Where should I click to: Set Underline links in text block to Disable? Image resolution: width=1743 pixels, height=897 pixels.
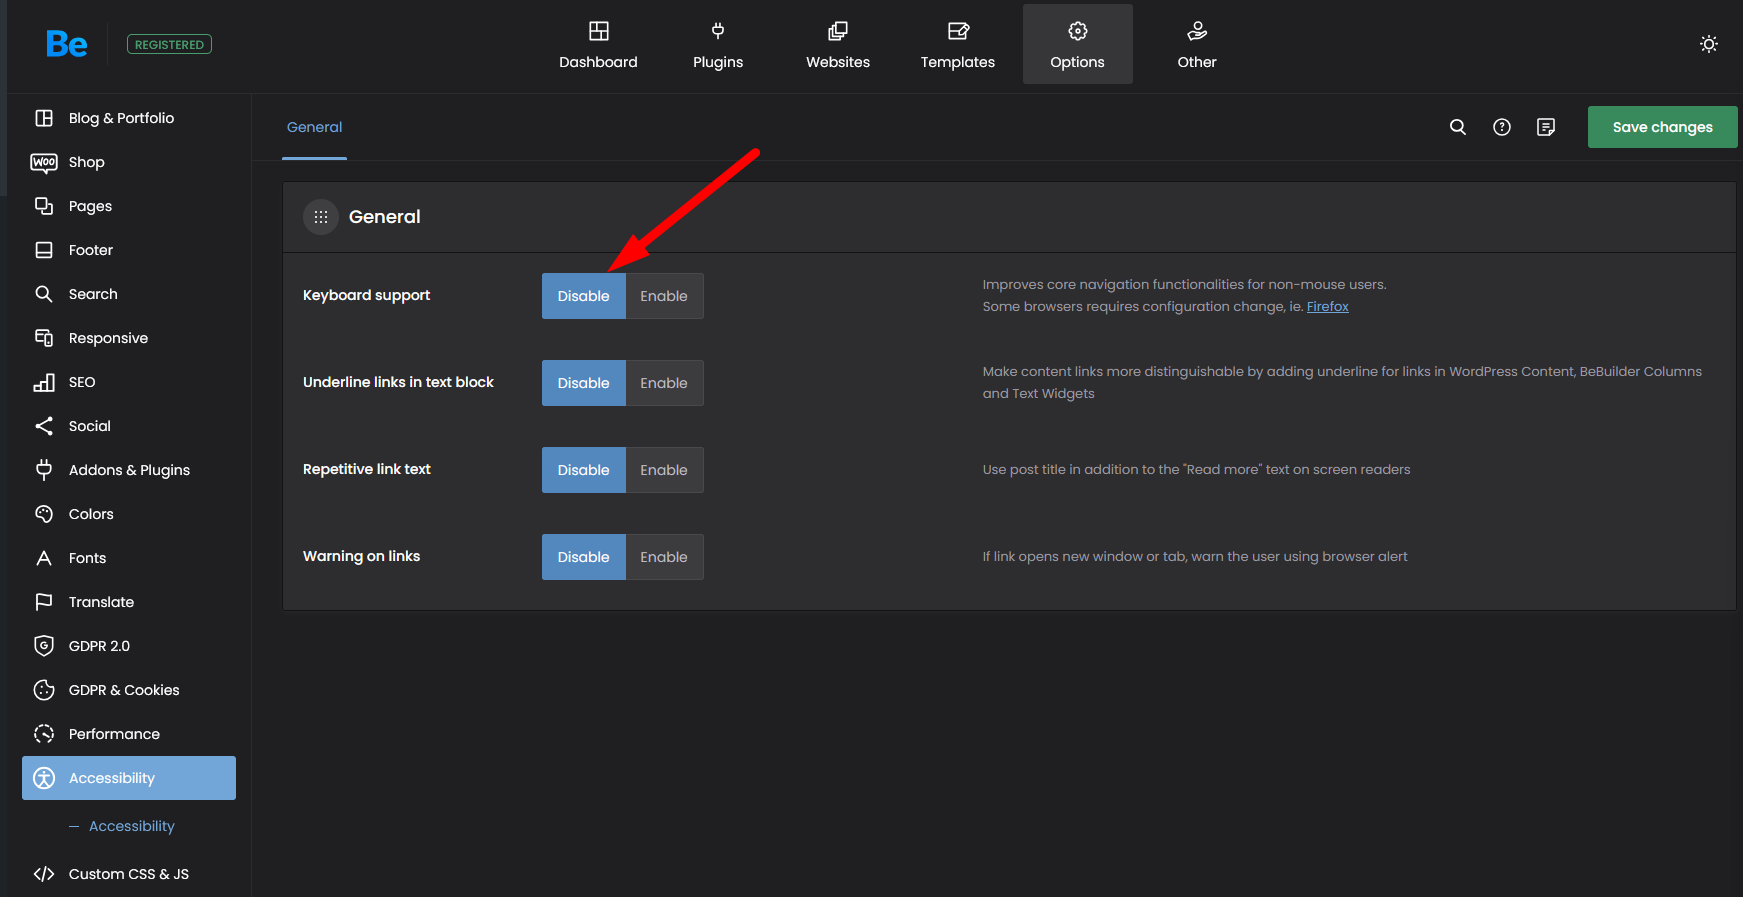(x=584, y=383)
